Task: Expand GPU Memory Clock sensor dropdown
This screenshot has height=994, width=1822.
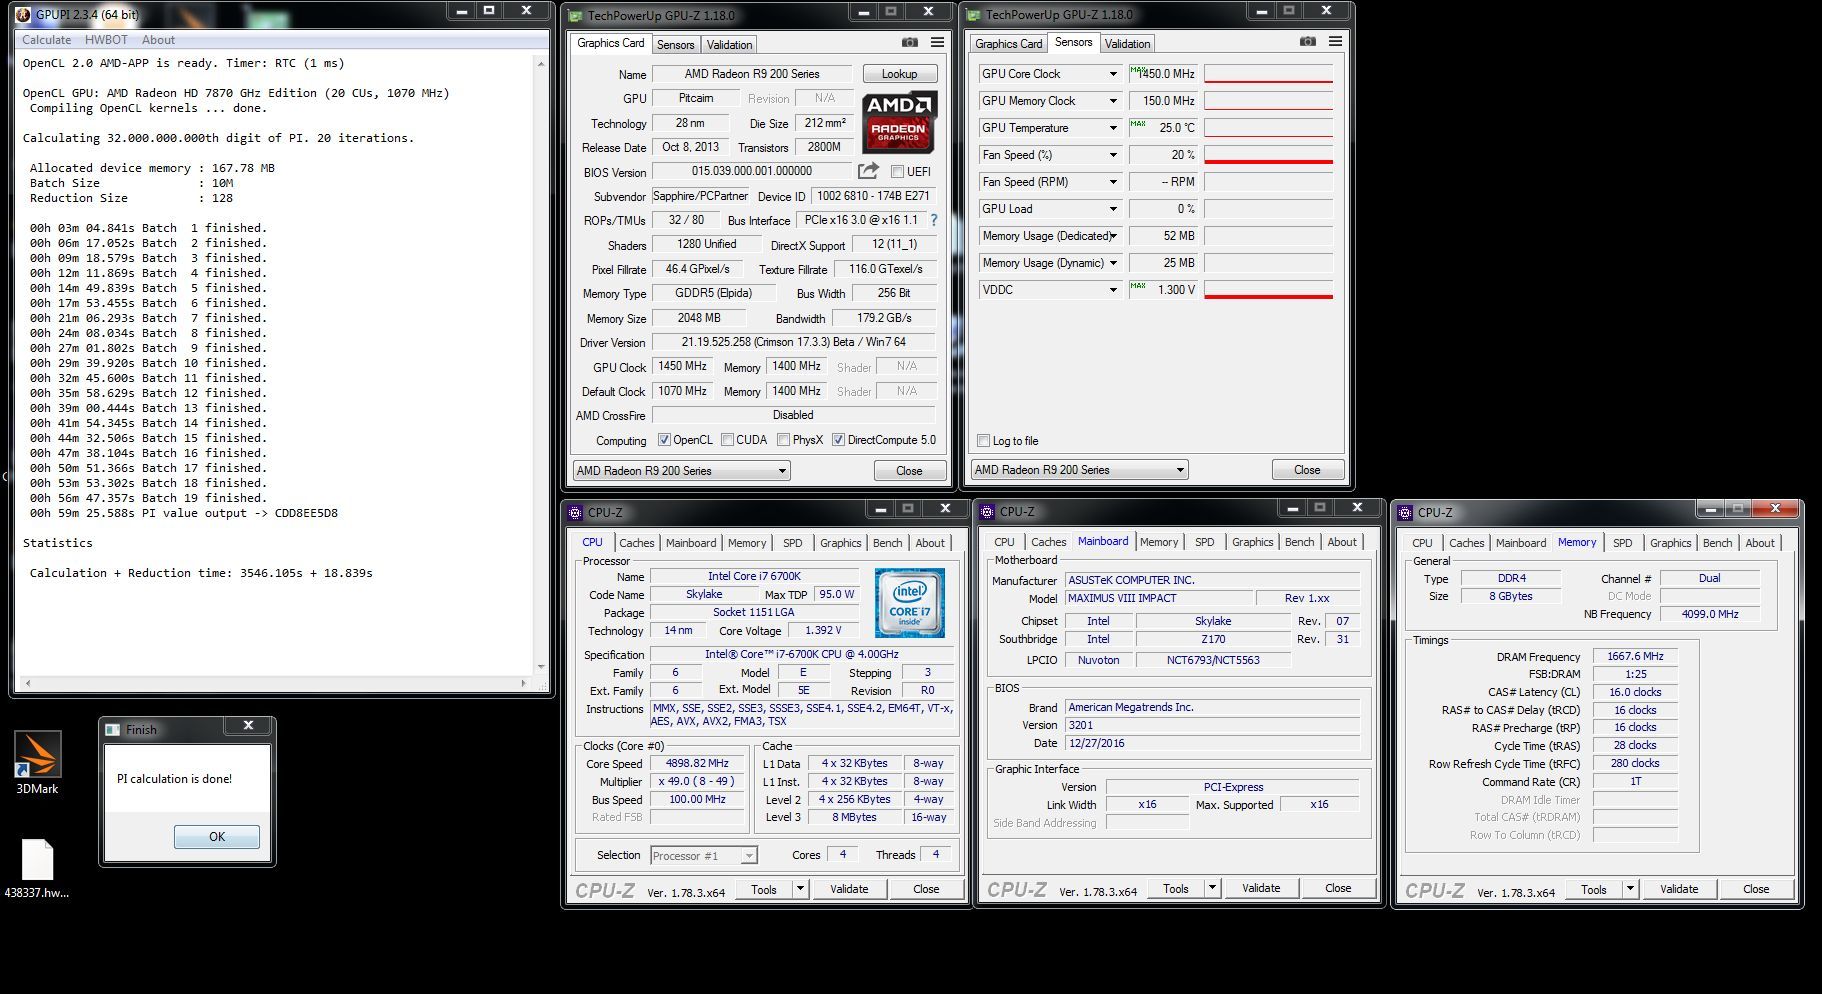Action: point(1112,101)
